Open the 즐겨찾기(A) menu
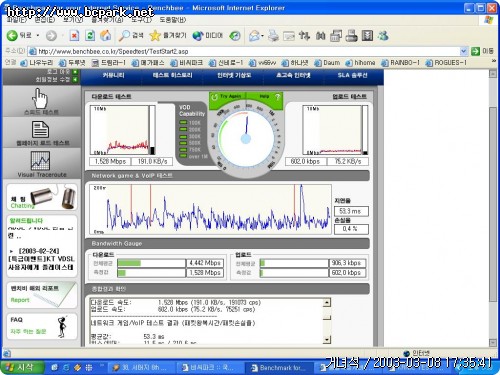This screenshot has width=500, height=375. pos(107,20)
